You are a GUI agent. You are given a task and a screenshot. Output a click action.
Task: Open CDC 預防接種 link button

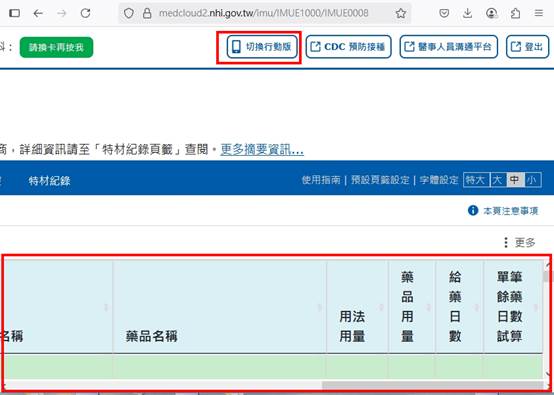(x=348, y=47)
